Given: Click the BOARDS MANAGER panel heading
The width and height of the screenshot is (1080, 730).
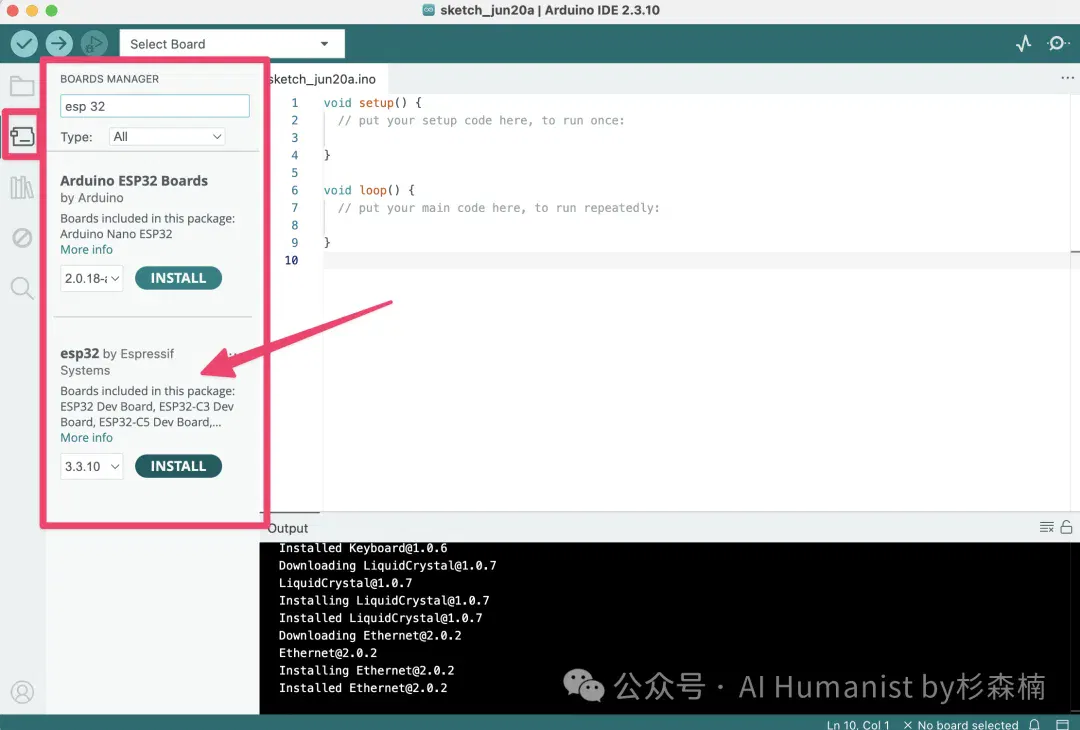Looking at the screenshot, I should coord(110,79).
